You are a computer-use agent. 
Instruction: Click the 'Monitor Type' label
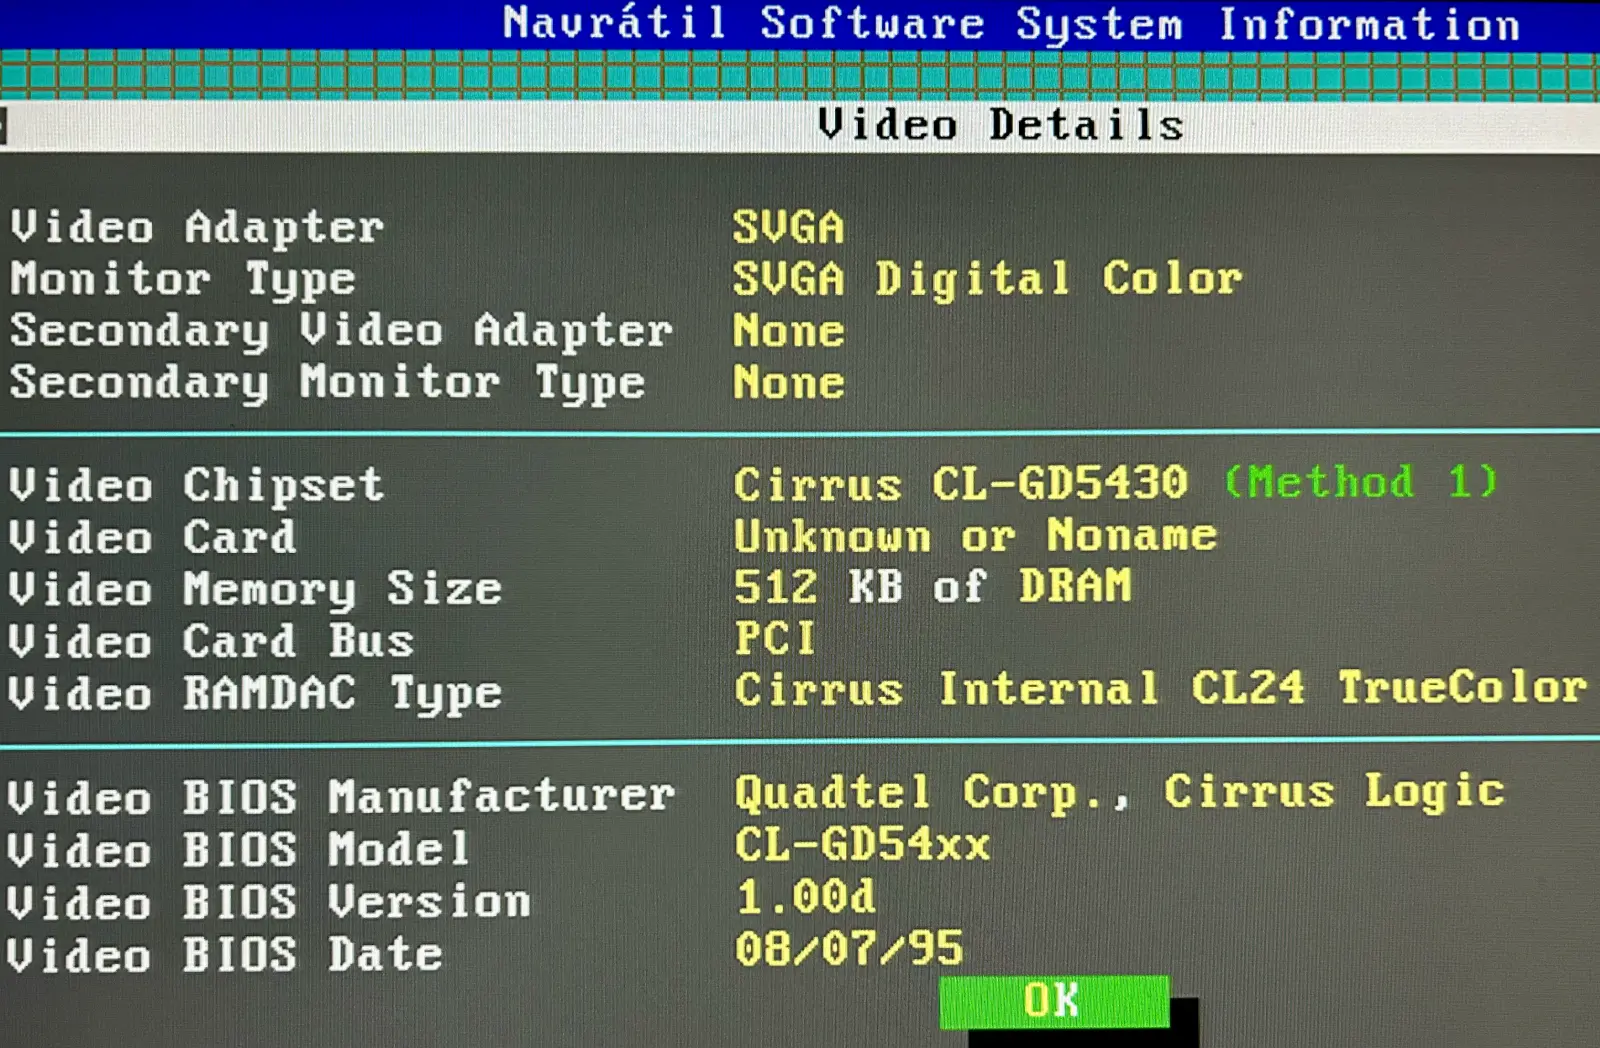click(x=183, y=279)
